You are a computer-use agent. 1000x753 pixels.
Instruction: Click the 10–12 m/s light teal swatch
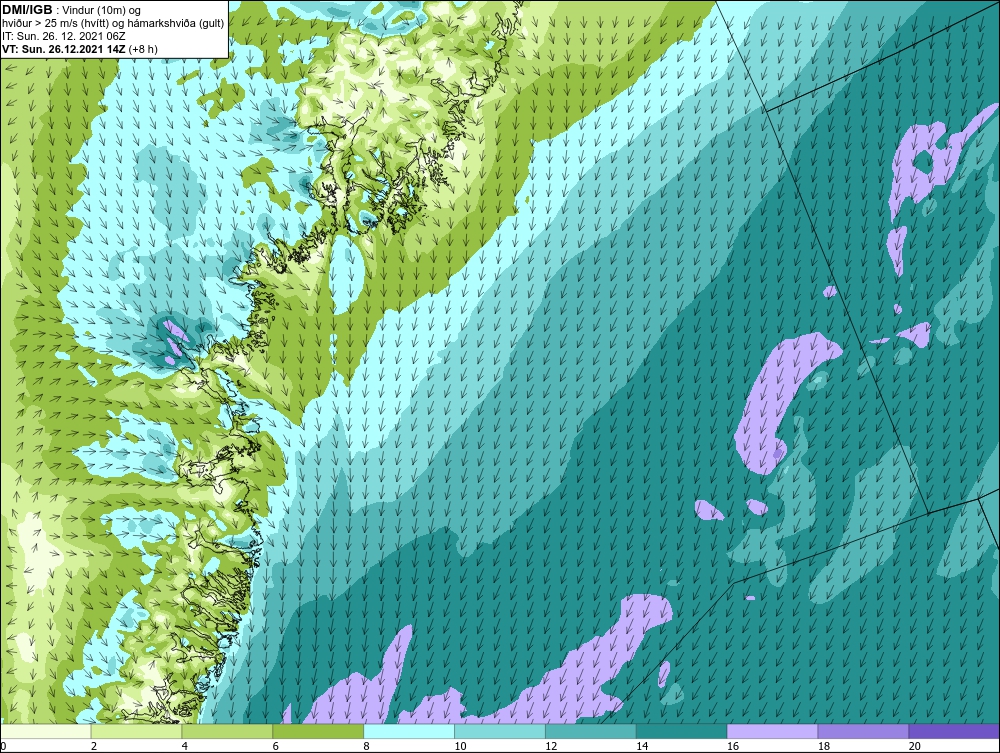500,731
